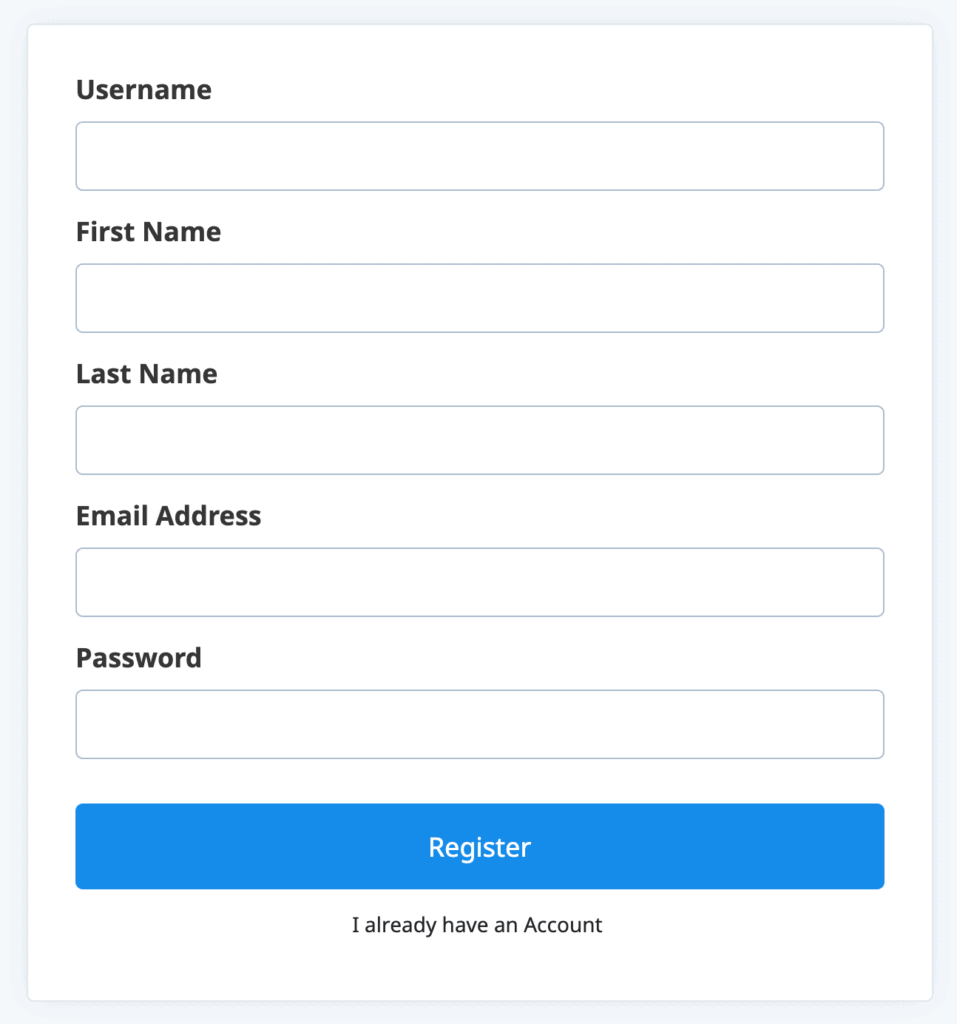The image size is (957, 1024).
Task: Activate the field under the Email Address label
Action: tap(479, 582)
